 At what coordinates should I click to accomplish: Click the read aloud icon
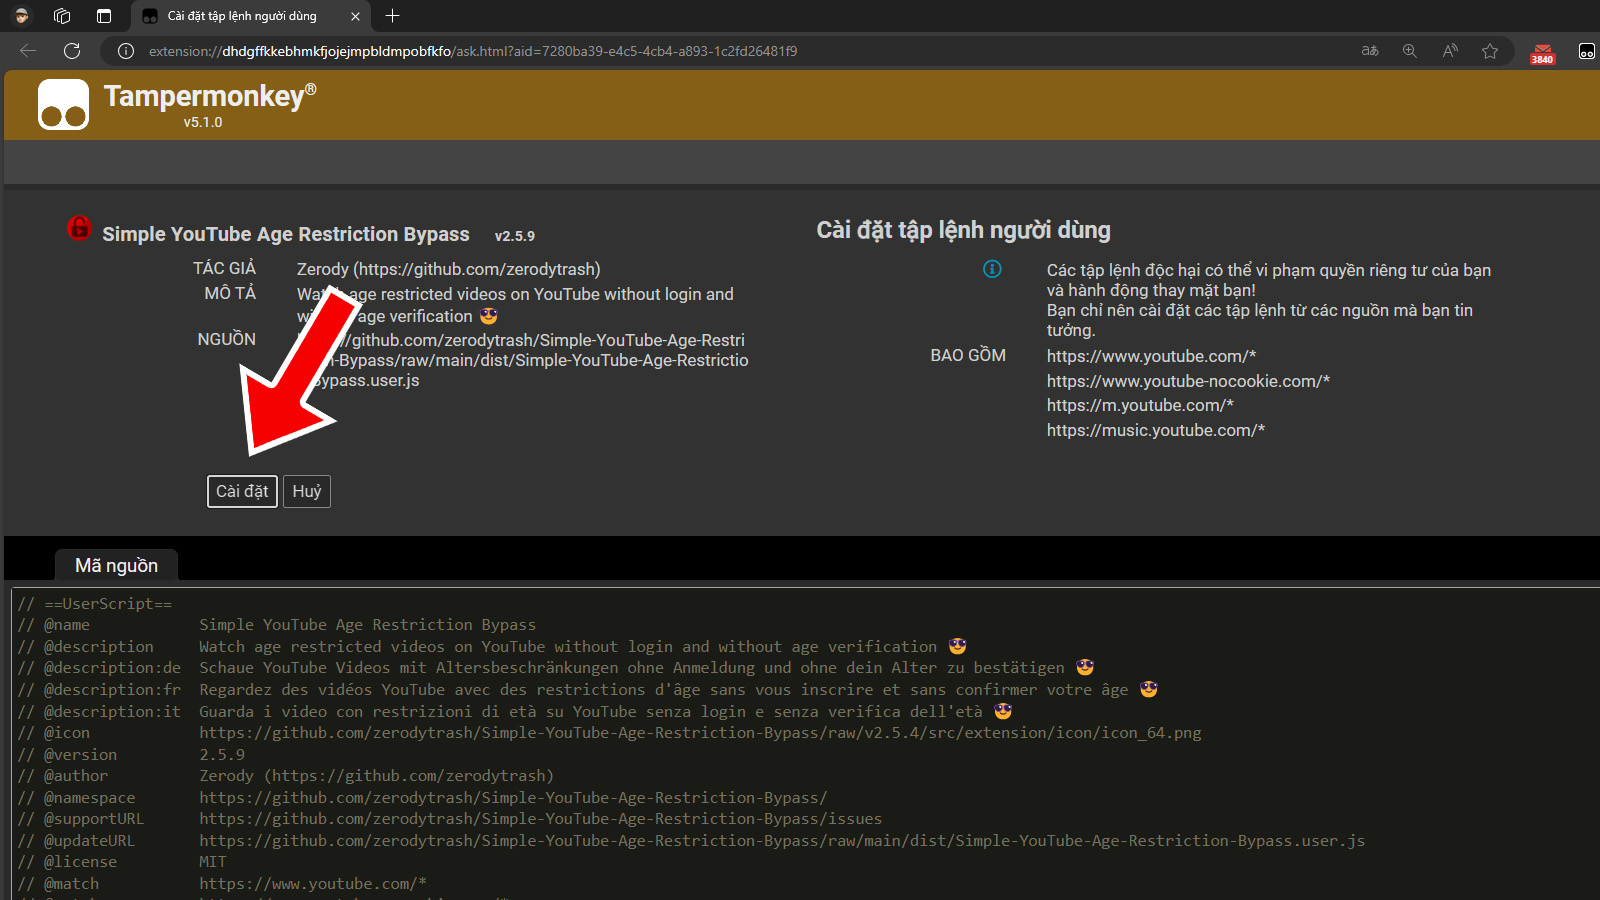pyautogui.click(x=1450, y=51)
